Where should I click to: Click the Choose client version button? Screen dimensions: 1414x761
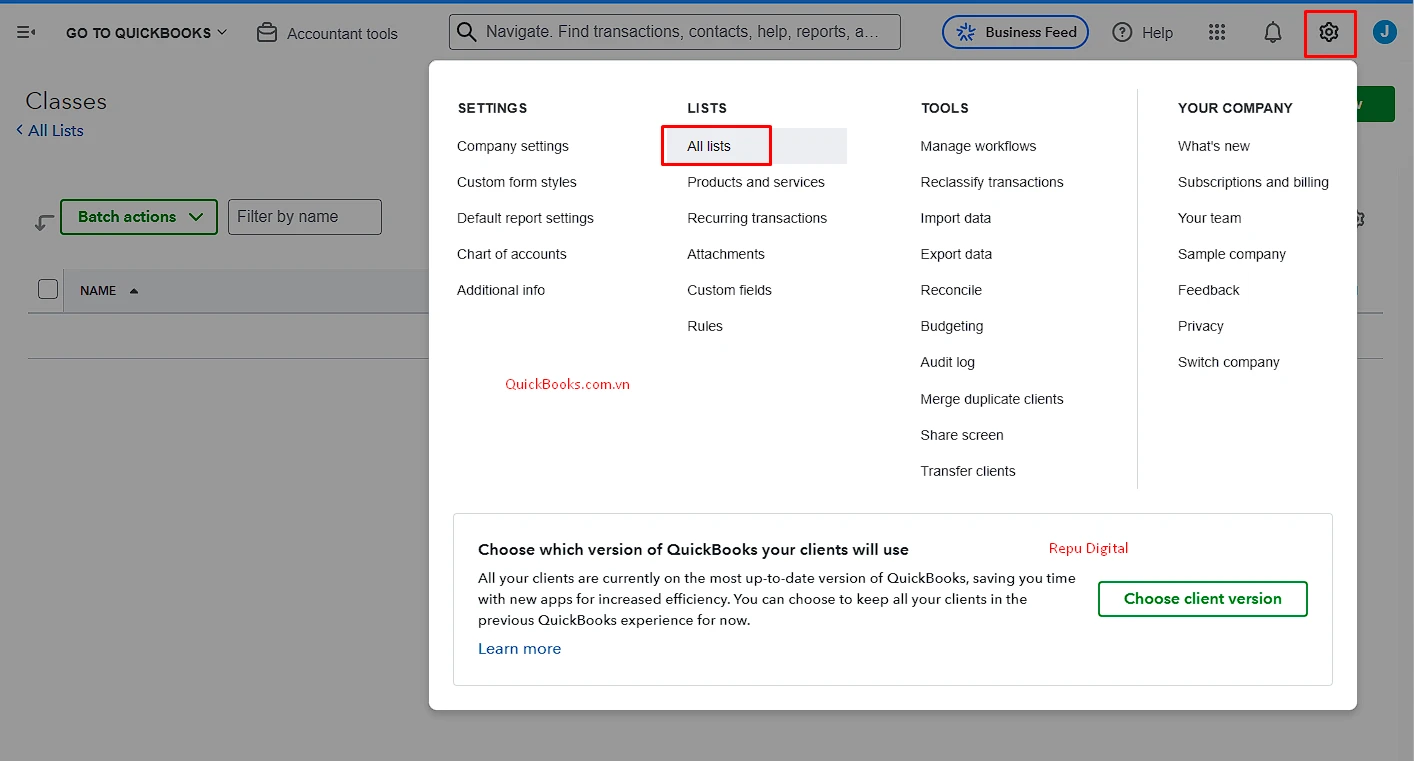tap(1202, 598)
